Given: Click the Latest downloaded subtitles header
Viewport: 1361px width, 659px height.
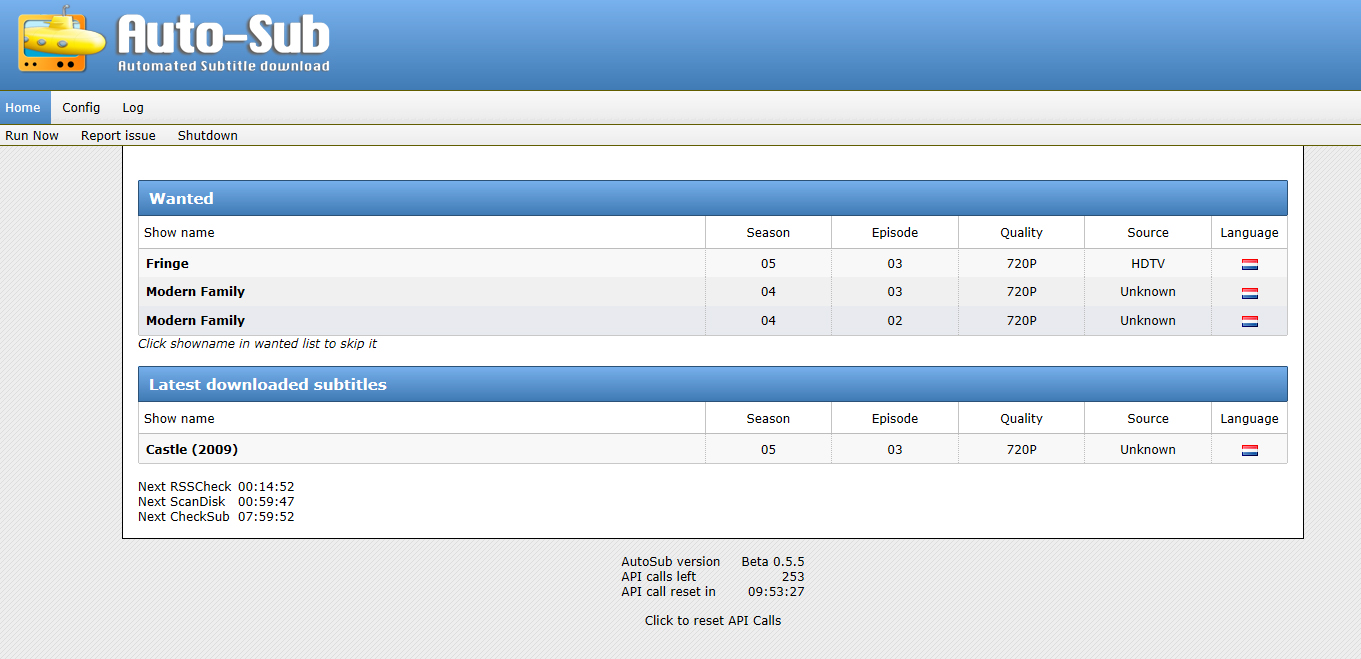Looking at the screenshot, I should tap(267, 385).
